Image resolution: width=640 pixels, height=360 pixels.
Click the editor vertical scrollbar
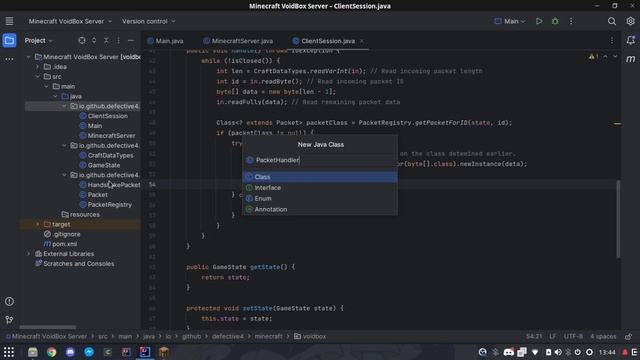[x=618, y=218]
